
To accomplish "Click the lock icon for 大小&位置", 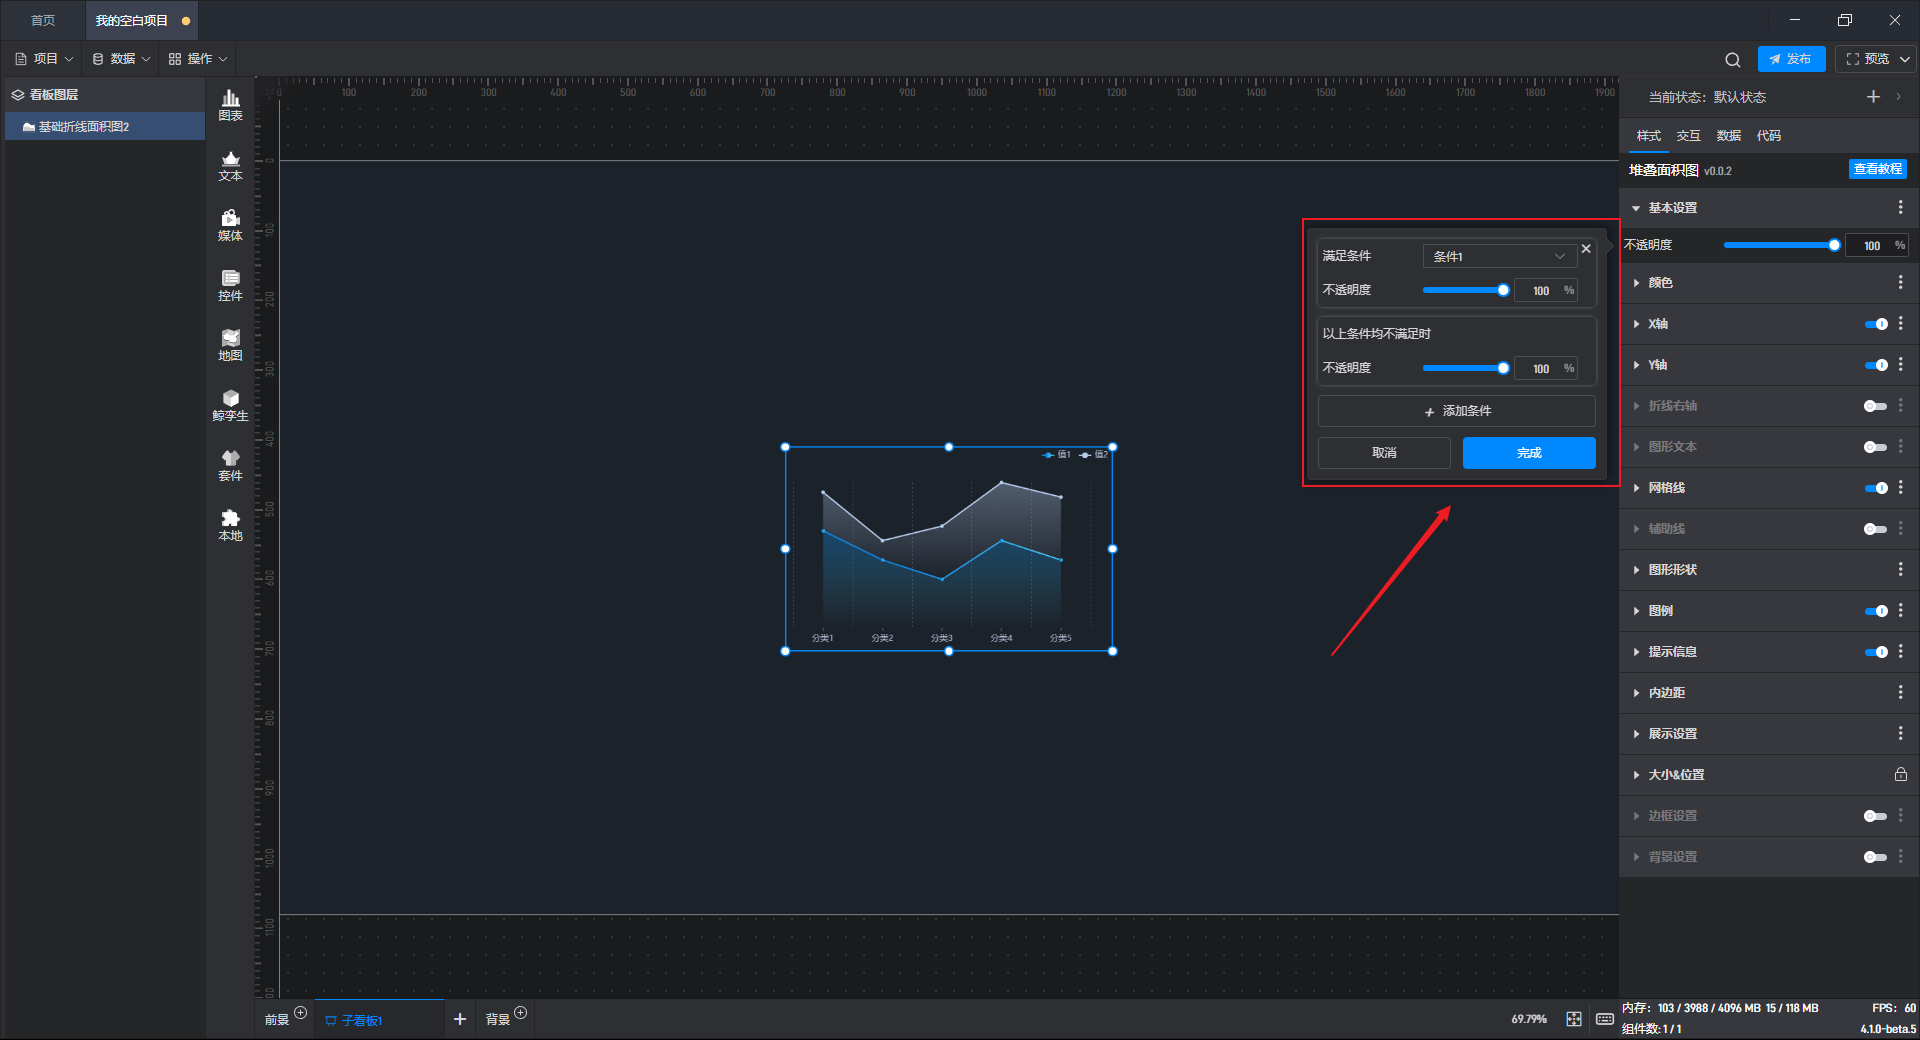I will coord(1901,774).
